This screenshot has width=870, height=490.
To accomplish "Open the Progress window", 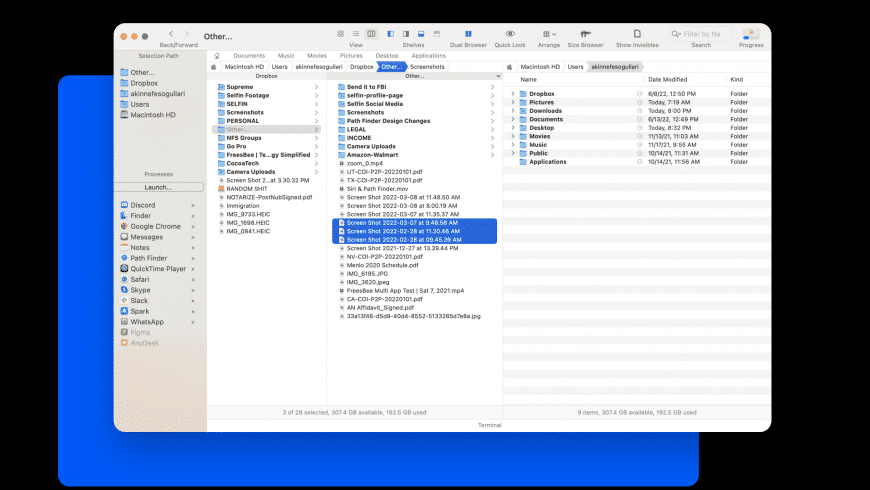I will pyautogui.click(x=750, y=34).
